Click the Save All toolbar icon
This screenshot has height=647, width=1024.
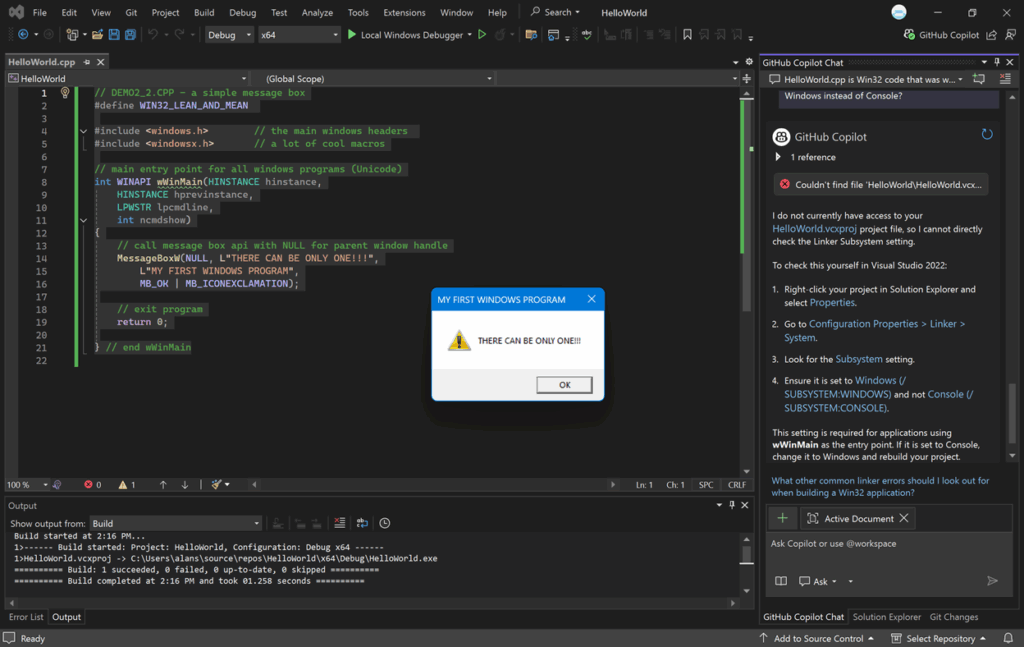(131, 35)
